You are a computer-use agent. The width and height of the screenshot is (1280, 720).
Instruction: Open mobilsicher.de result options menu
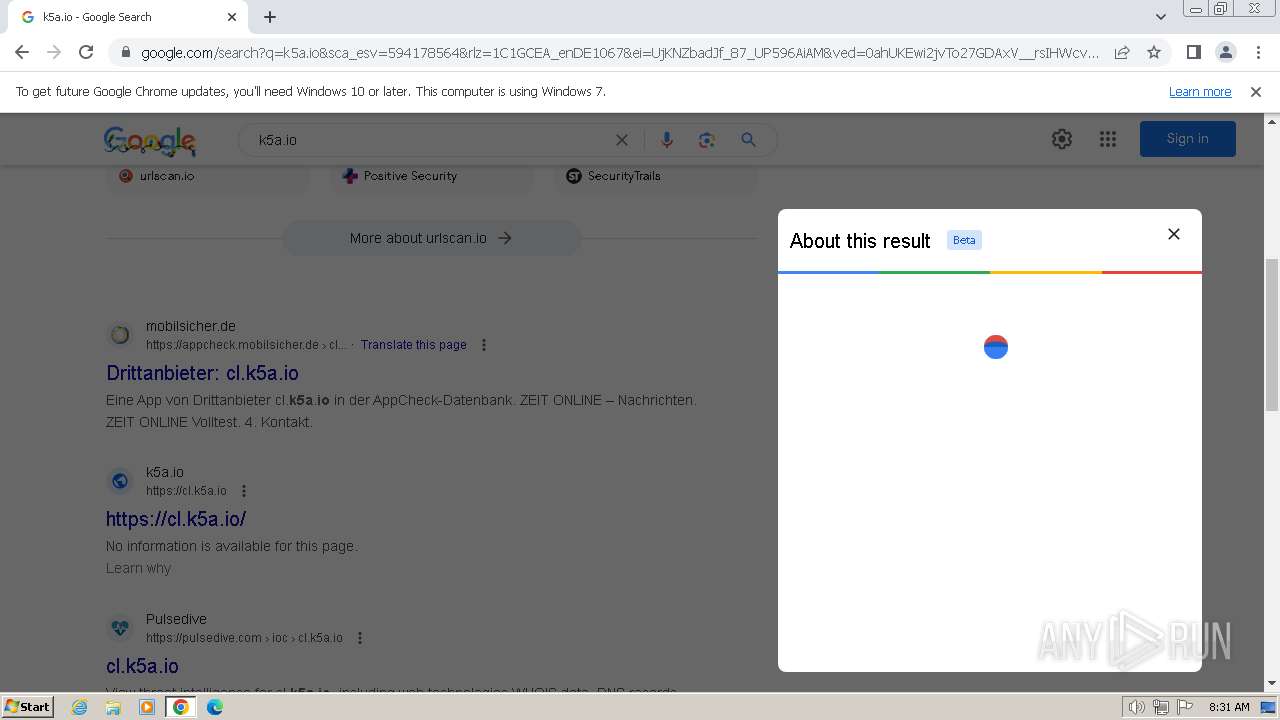[x=484, y=345]
